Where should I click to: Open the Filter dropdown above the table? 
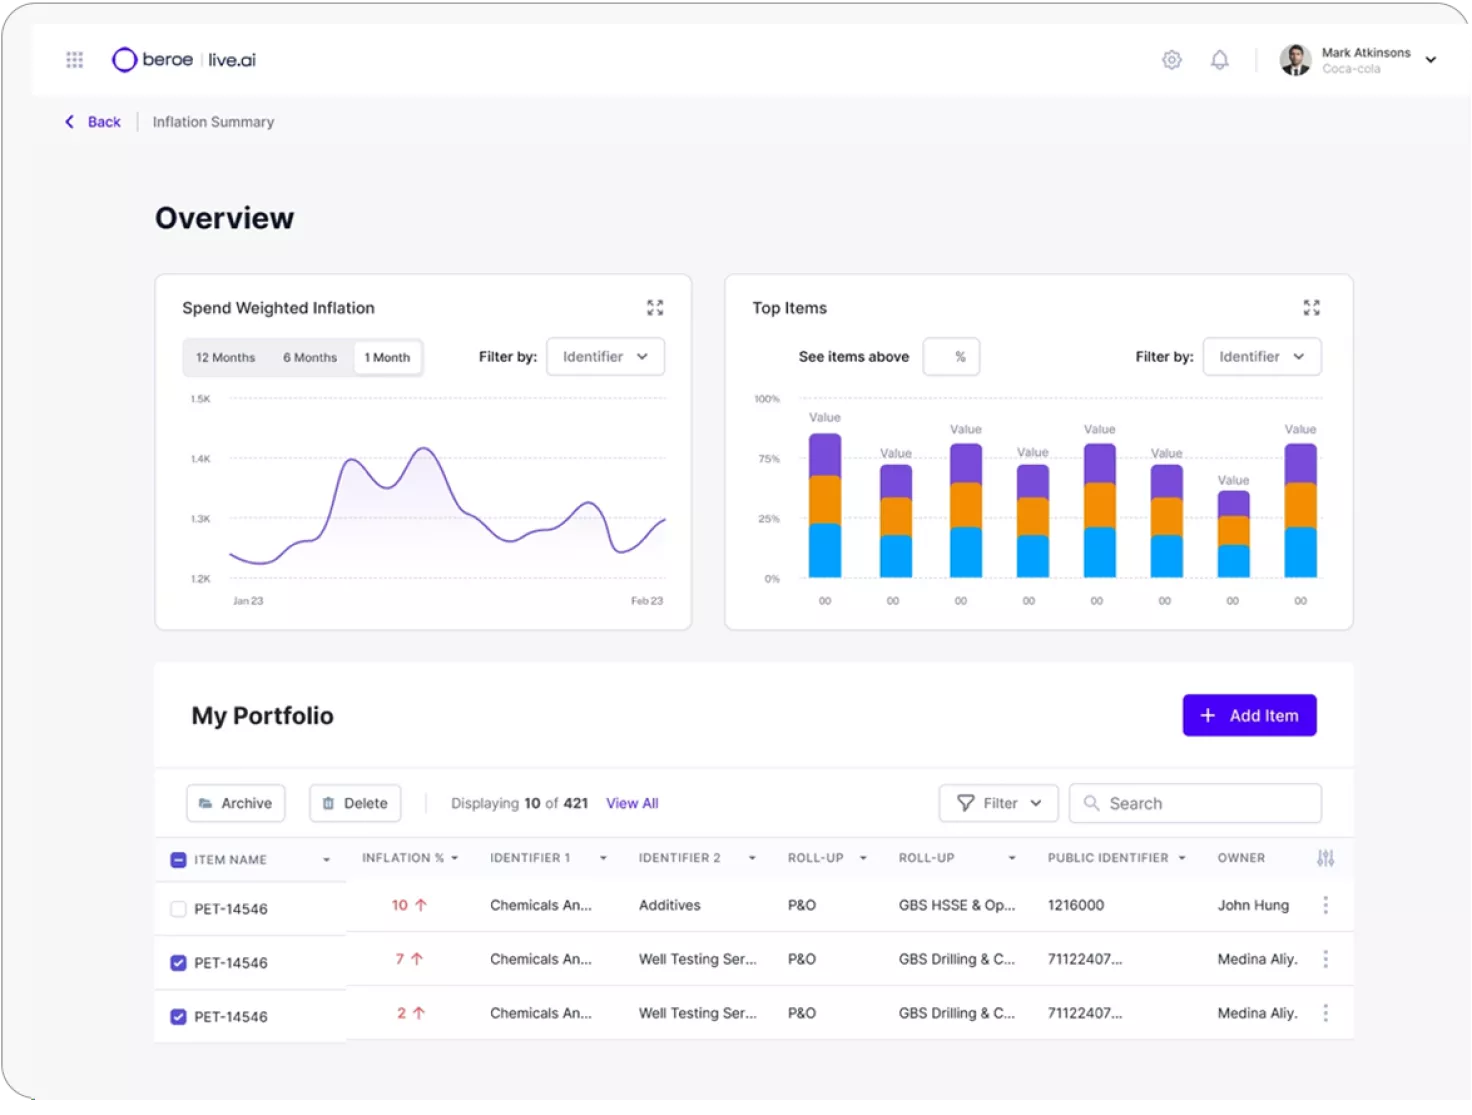[x=997, y=803]
